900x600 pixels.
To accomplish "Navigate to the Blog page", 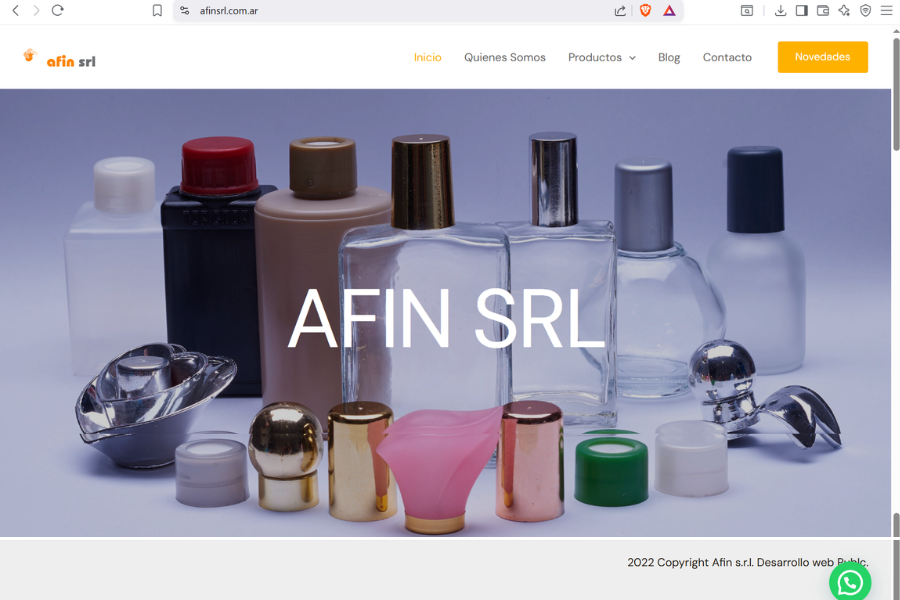I will pos(669,58).
